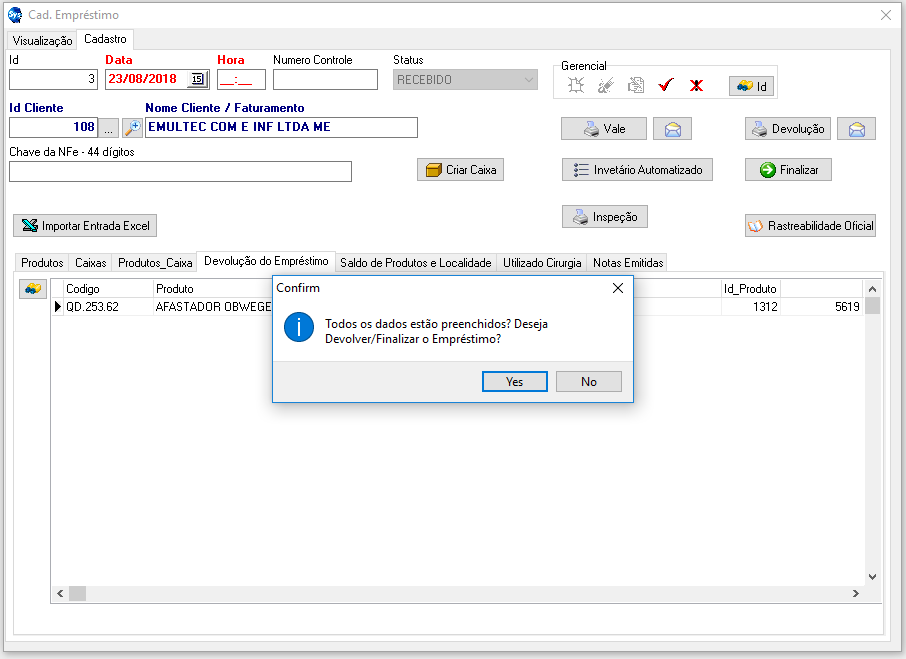Click the red X cancel icon in Gerencial
The height and width of the screenshot is (659, 906).
pyautogui.click(x=696, y=86)
